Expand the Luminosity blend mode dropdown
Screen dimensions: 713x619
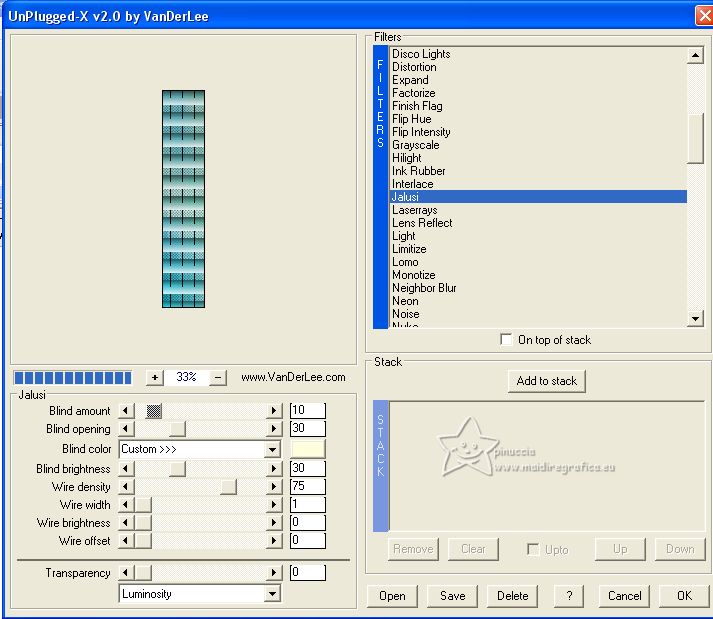point(272,594)
